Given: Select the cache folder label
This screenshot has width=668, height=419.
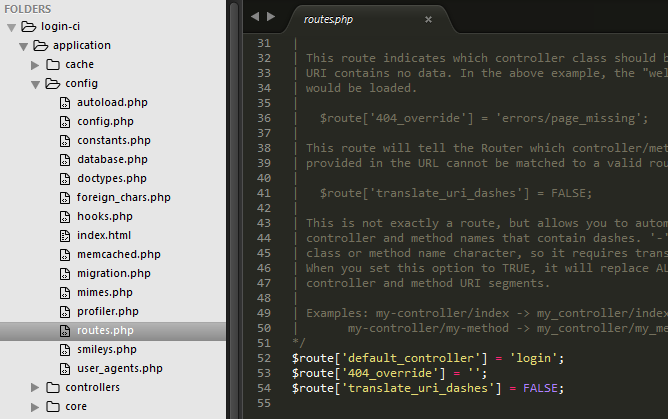Looking at the screenshot, I should [79, 64].
